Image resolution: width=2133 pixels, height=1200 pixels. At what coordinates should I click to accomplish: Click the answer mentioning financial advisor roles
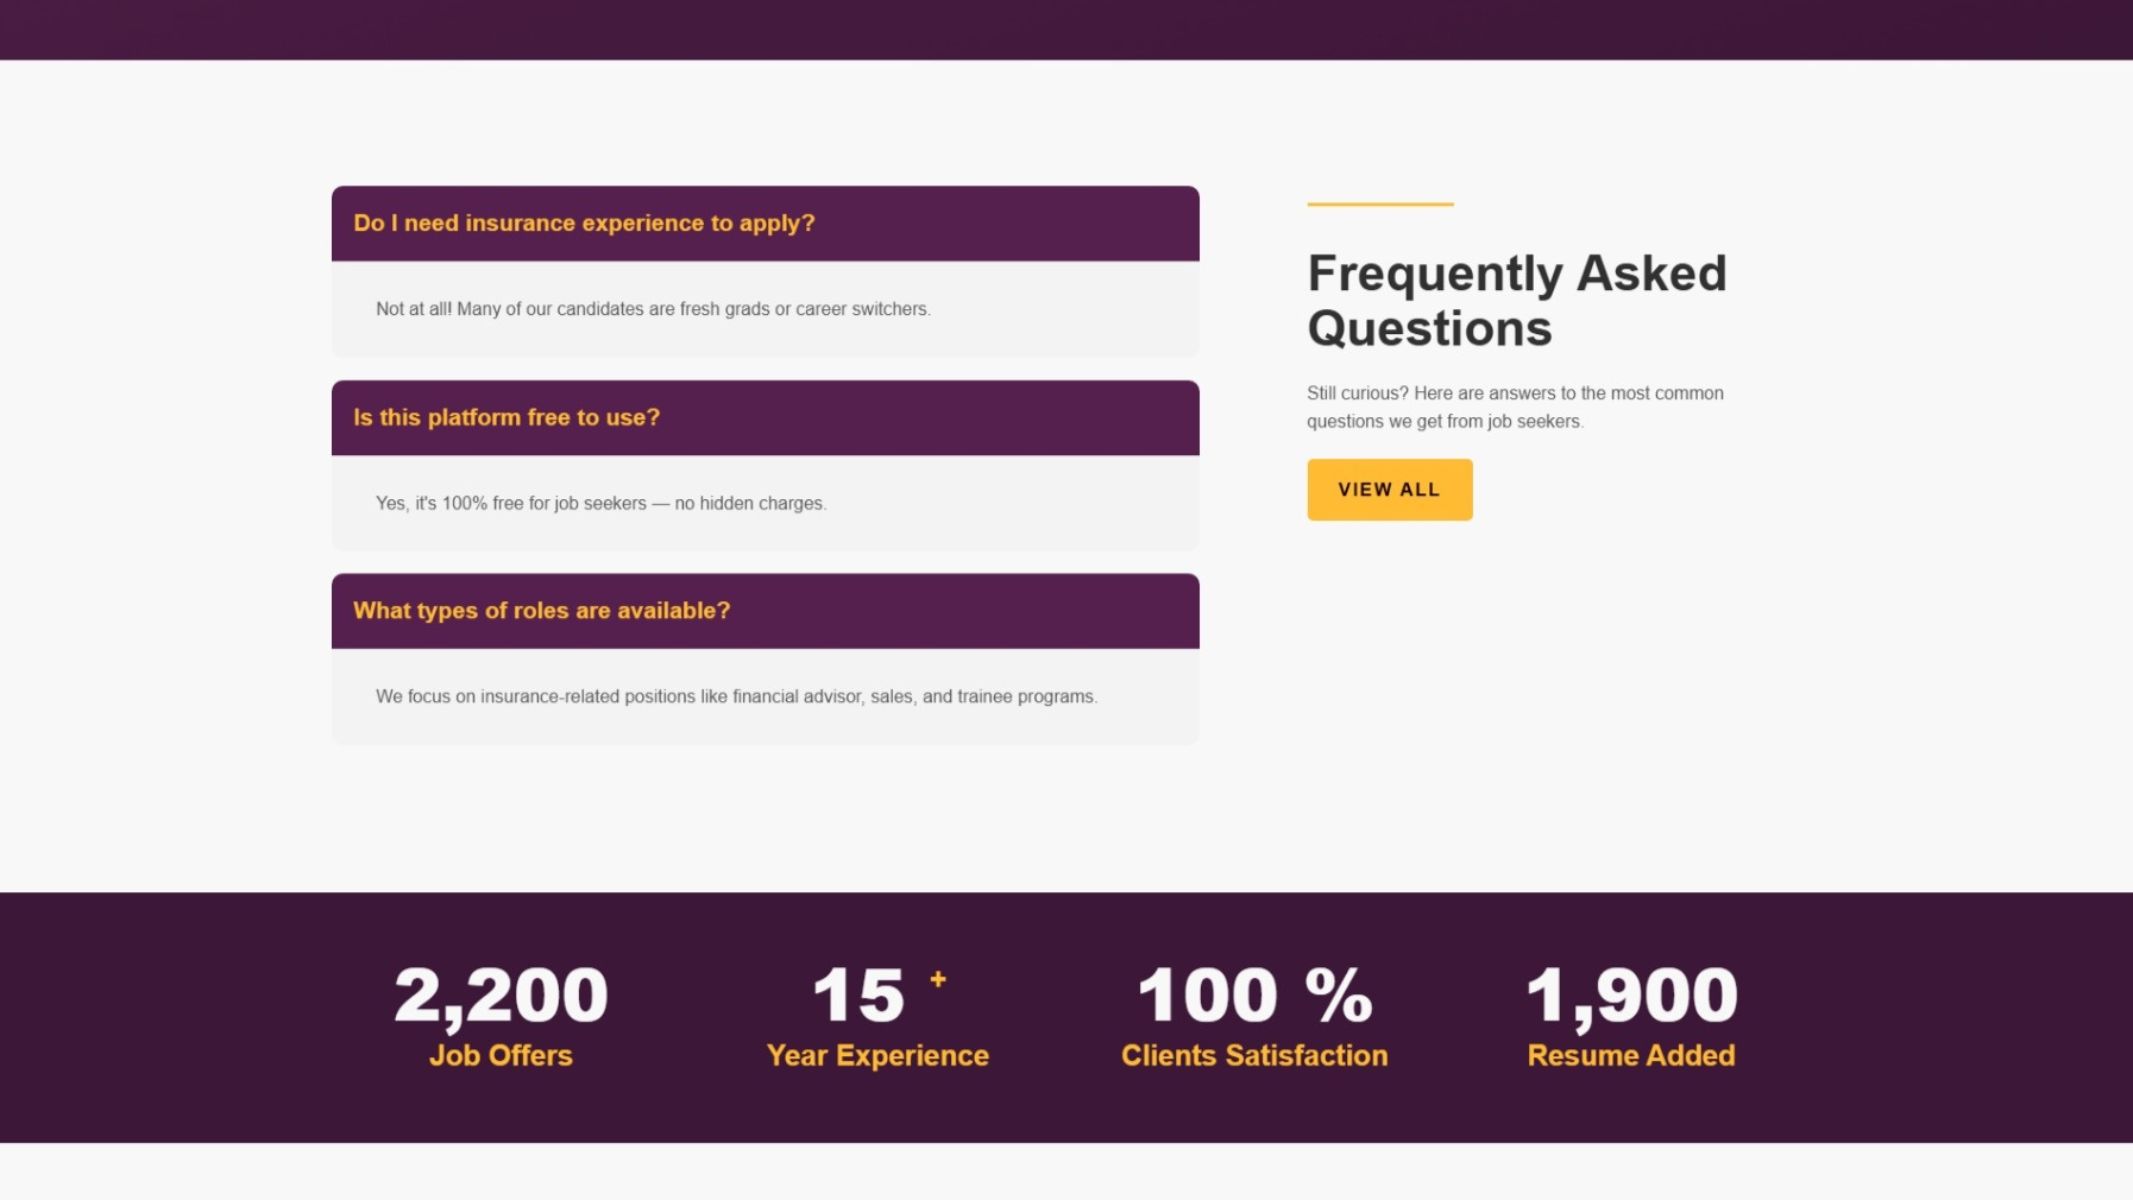736,696
